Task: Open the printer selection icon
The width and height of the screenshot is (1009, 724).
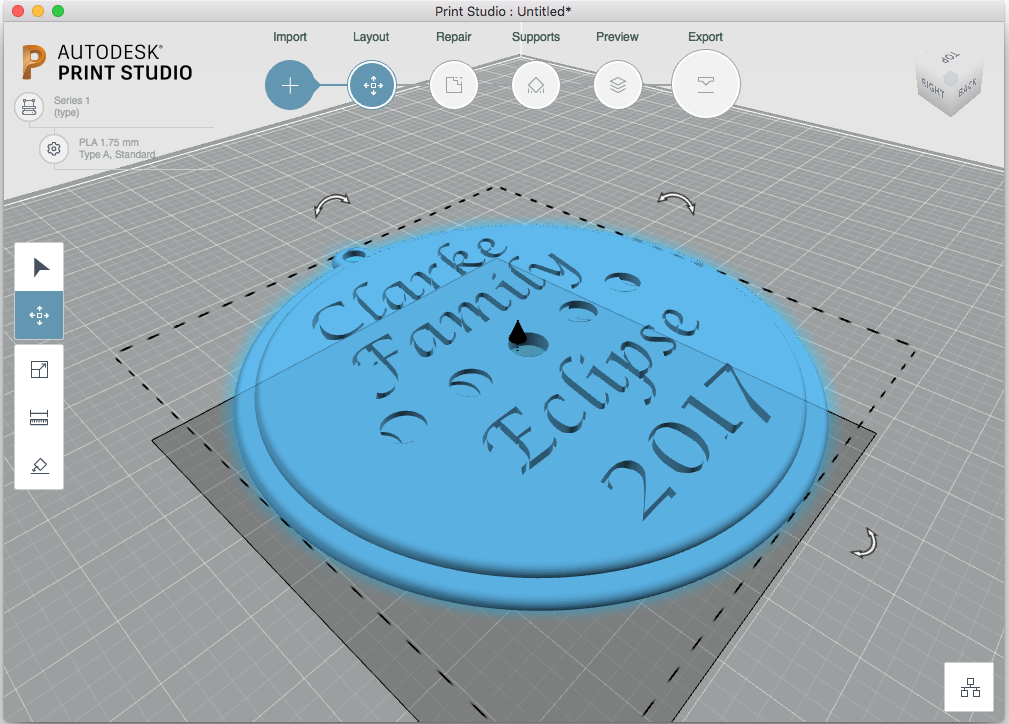Action: (x=29, y=106)
